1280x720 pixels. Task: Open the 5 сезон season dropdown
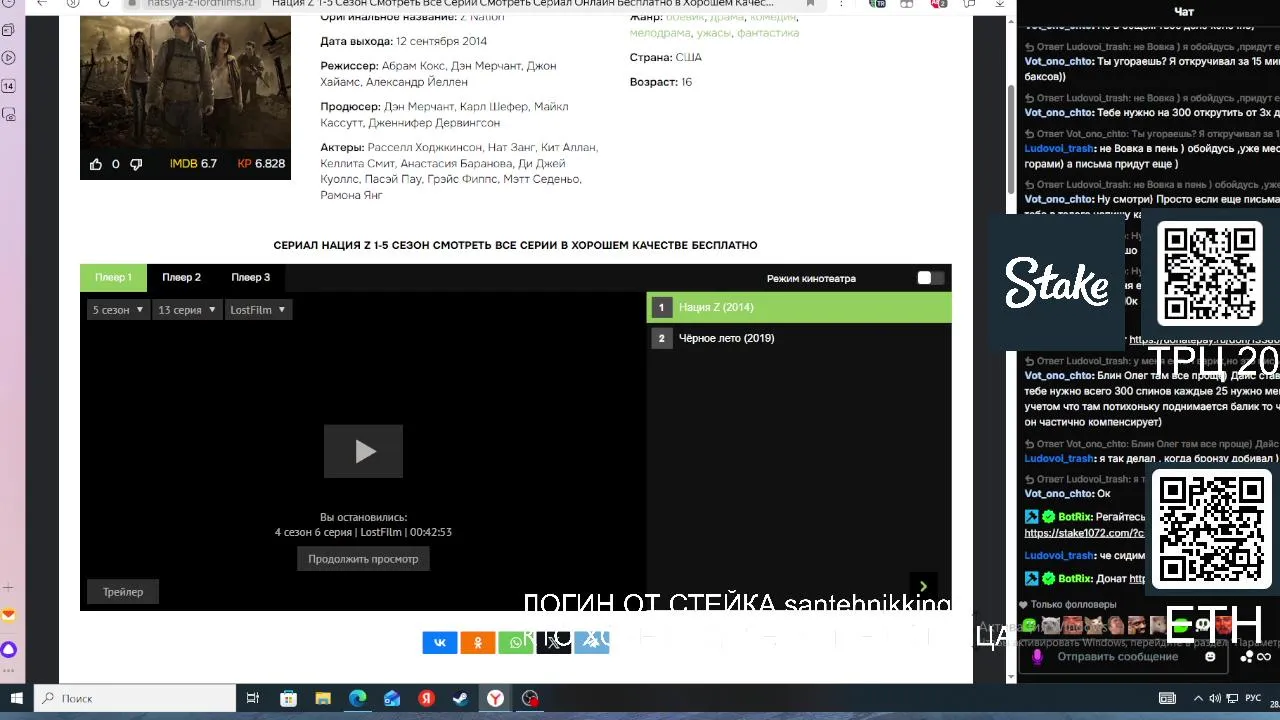click(x=118, y=310)
